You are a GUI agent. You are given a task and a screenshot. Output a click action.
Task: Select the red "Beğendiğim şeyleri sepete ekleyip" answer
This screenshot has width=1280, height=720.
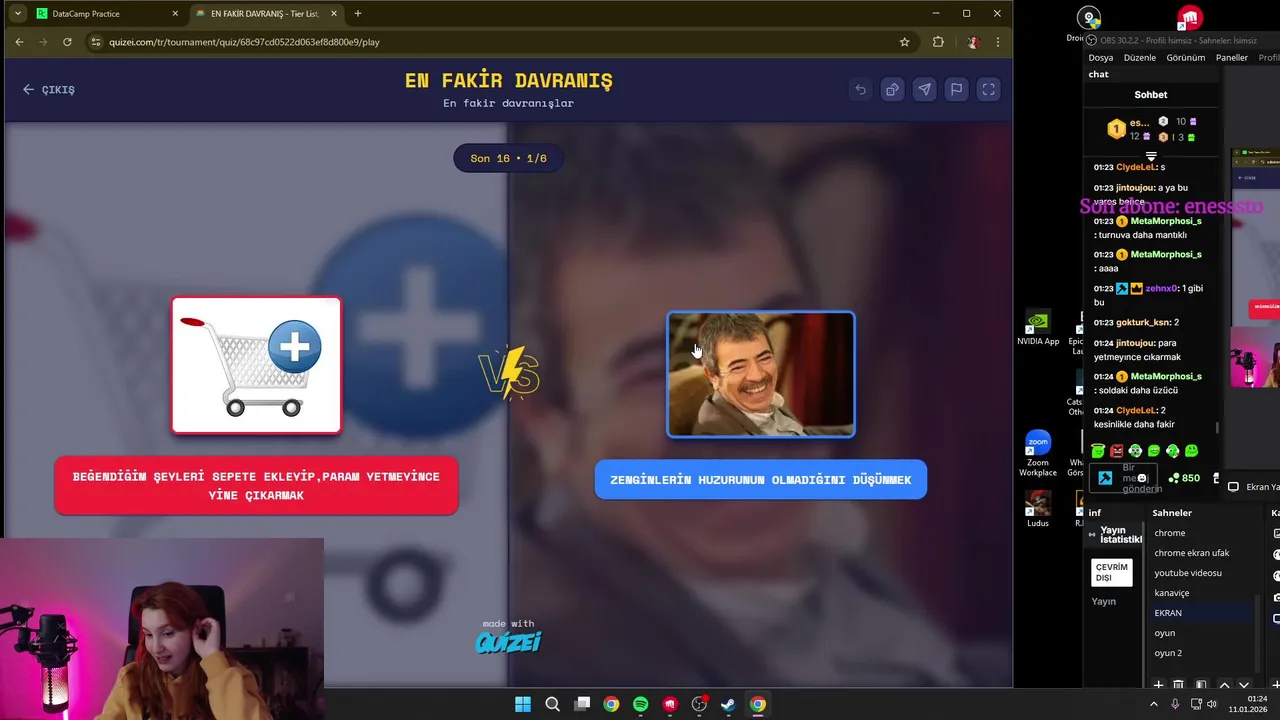256,486
